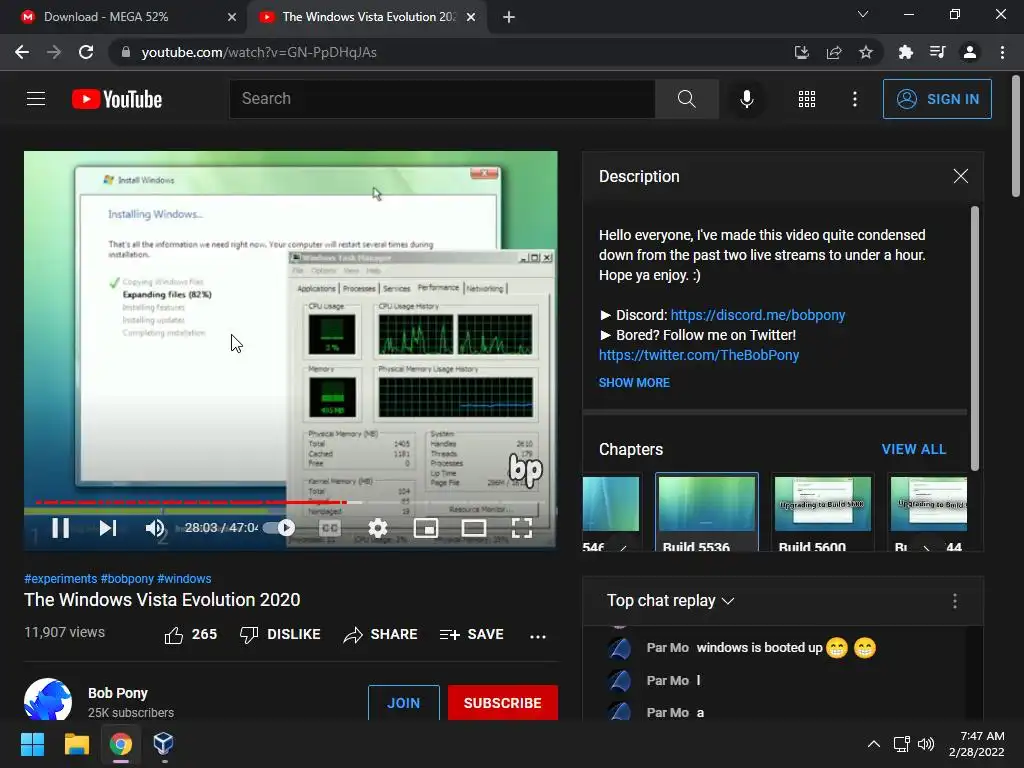The image size is (1024, 768).
Task: Open the Discord bobpony link
Action: pyautogui.click(x=758, y=315)
